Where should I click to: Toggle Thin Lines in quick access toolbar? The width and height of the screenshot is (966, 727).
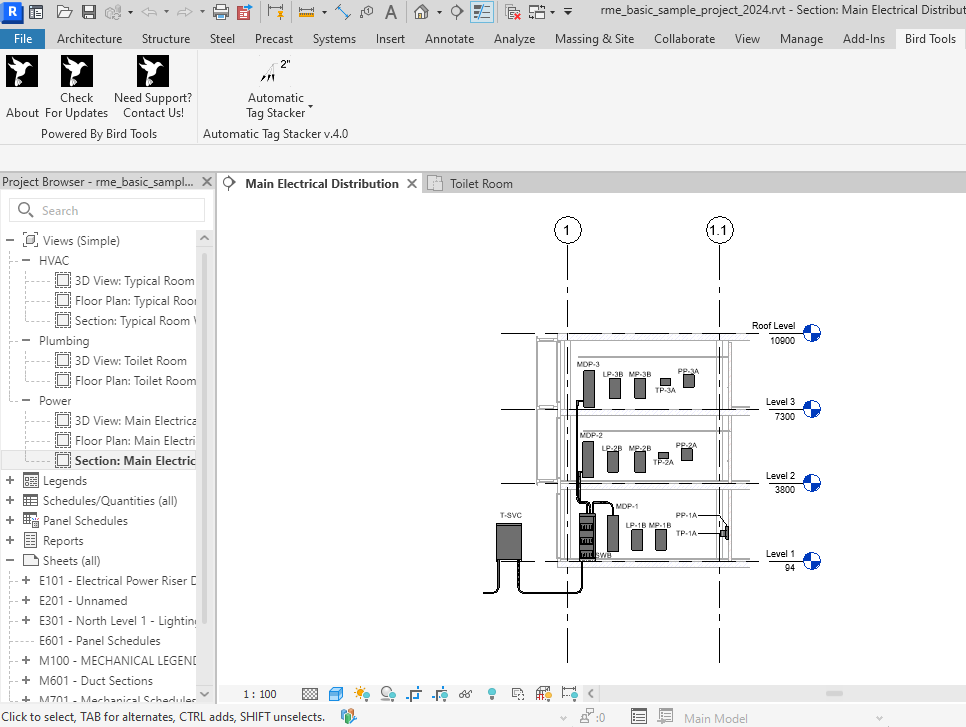click(482, 12)
